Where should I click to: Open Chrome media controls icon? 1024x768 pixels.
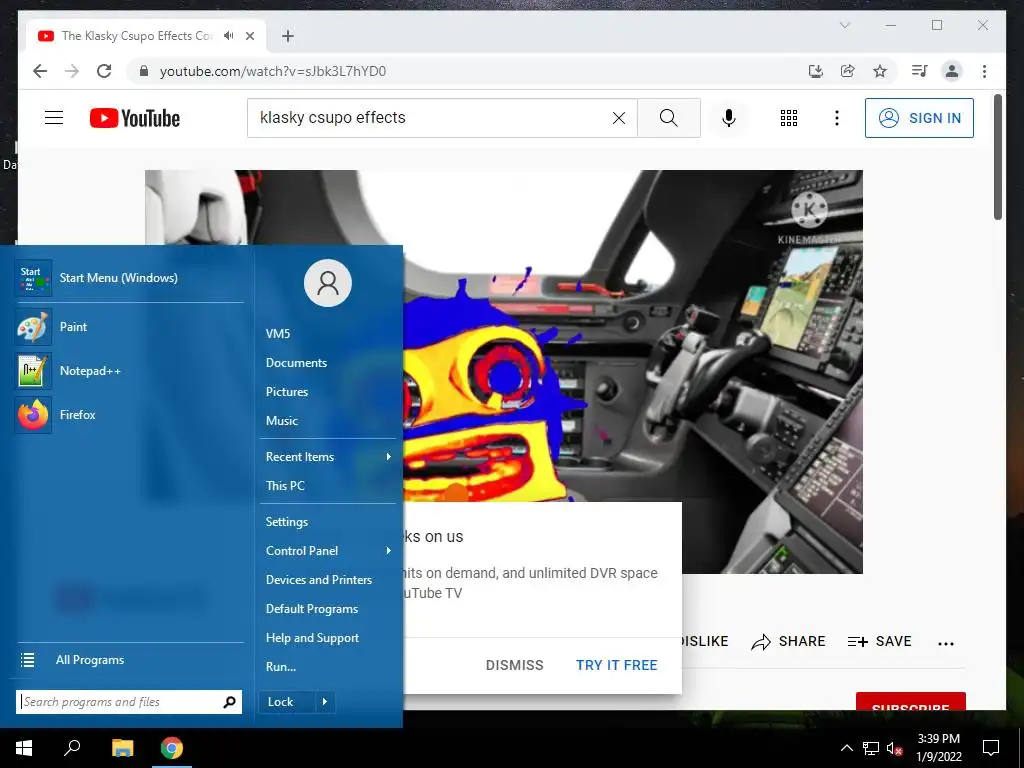point(920,71)
